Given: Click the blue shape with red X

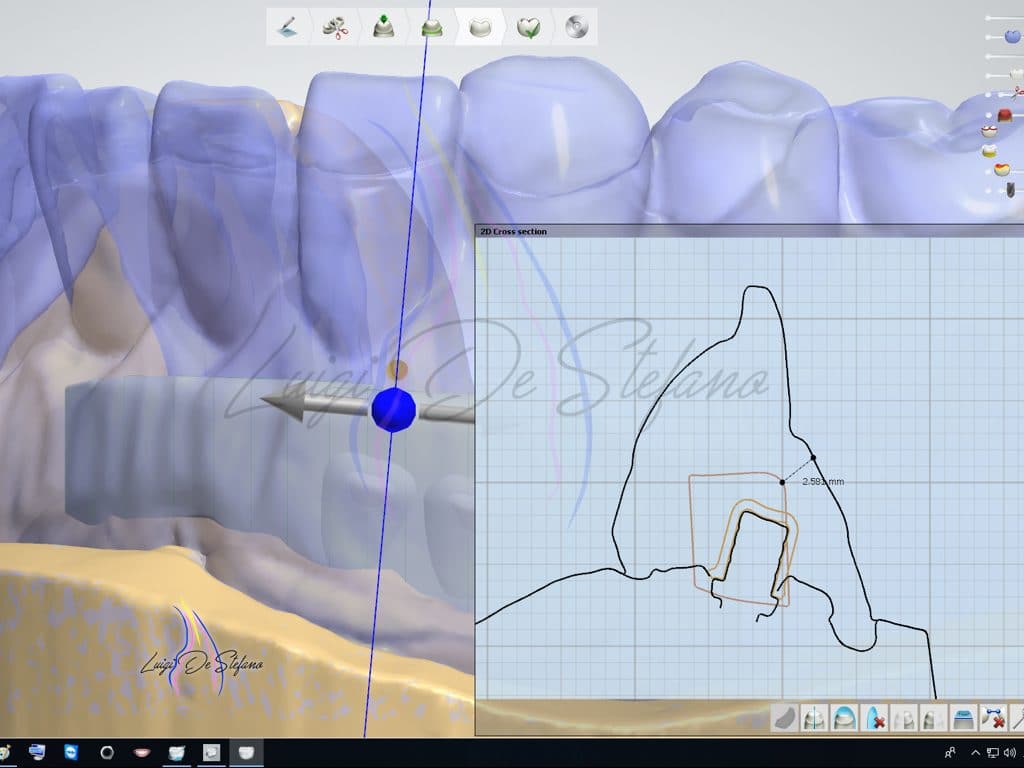Looking at the screenshot, I should tap(874, 718).
